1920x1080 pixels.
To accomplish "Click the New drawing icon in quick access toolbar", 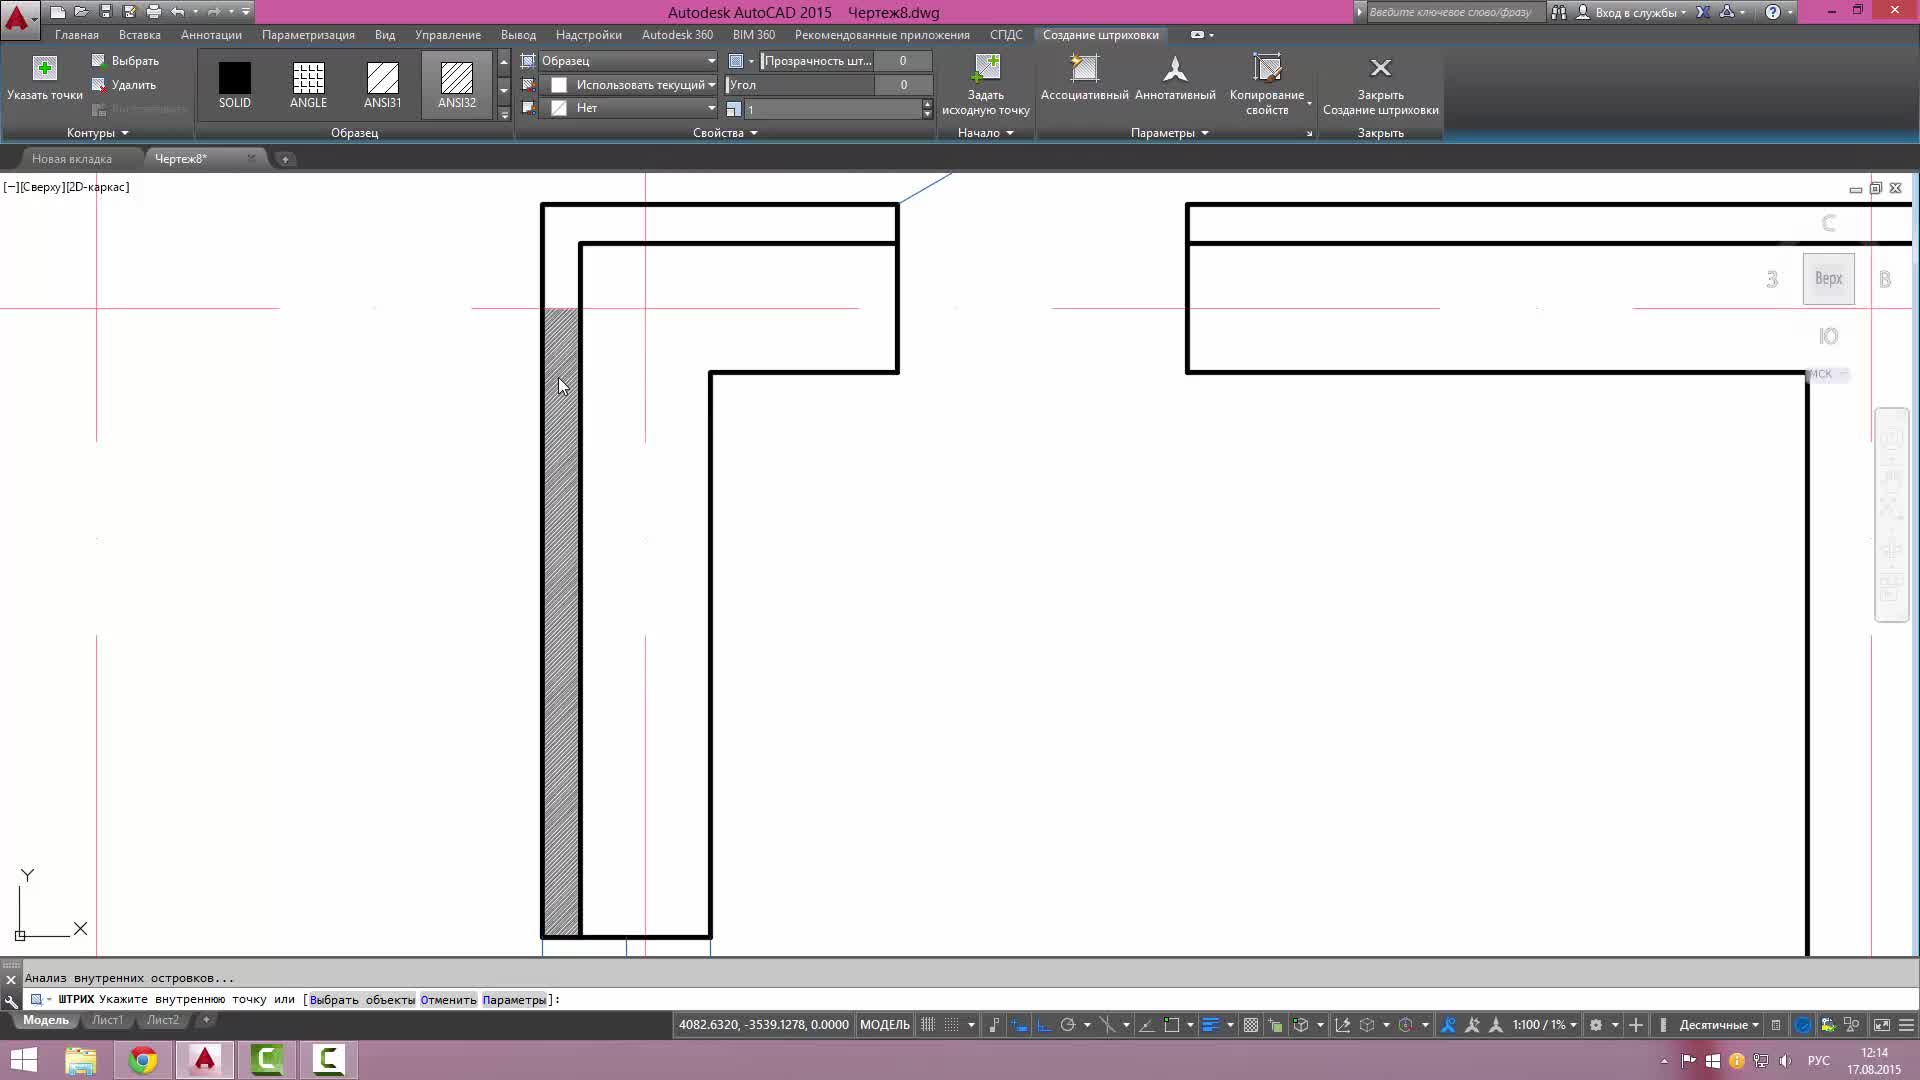I will 58,12.
